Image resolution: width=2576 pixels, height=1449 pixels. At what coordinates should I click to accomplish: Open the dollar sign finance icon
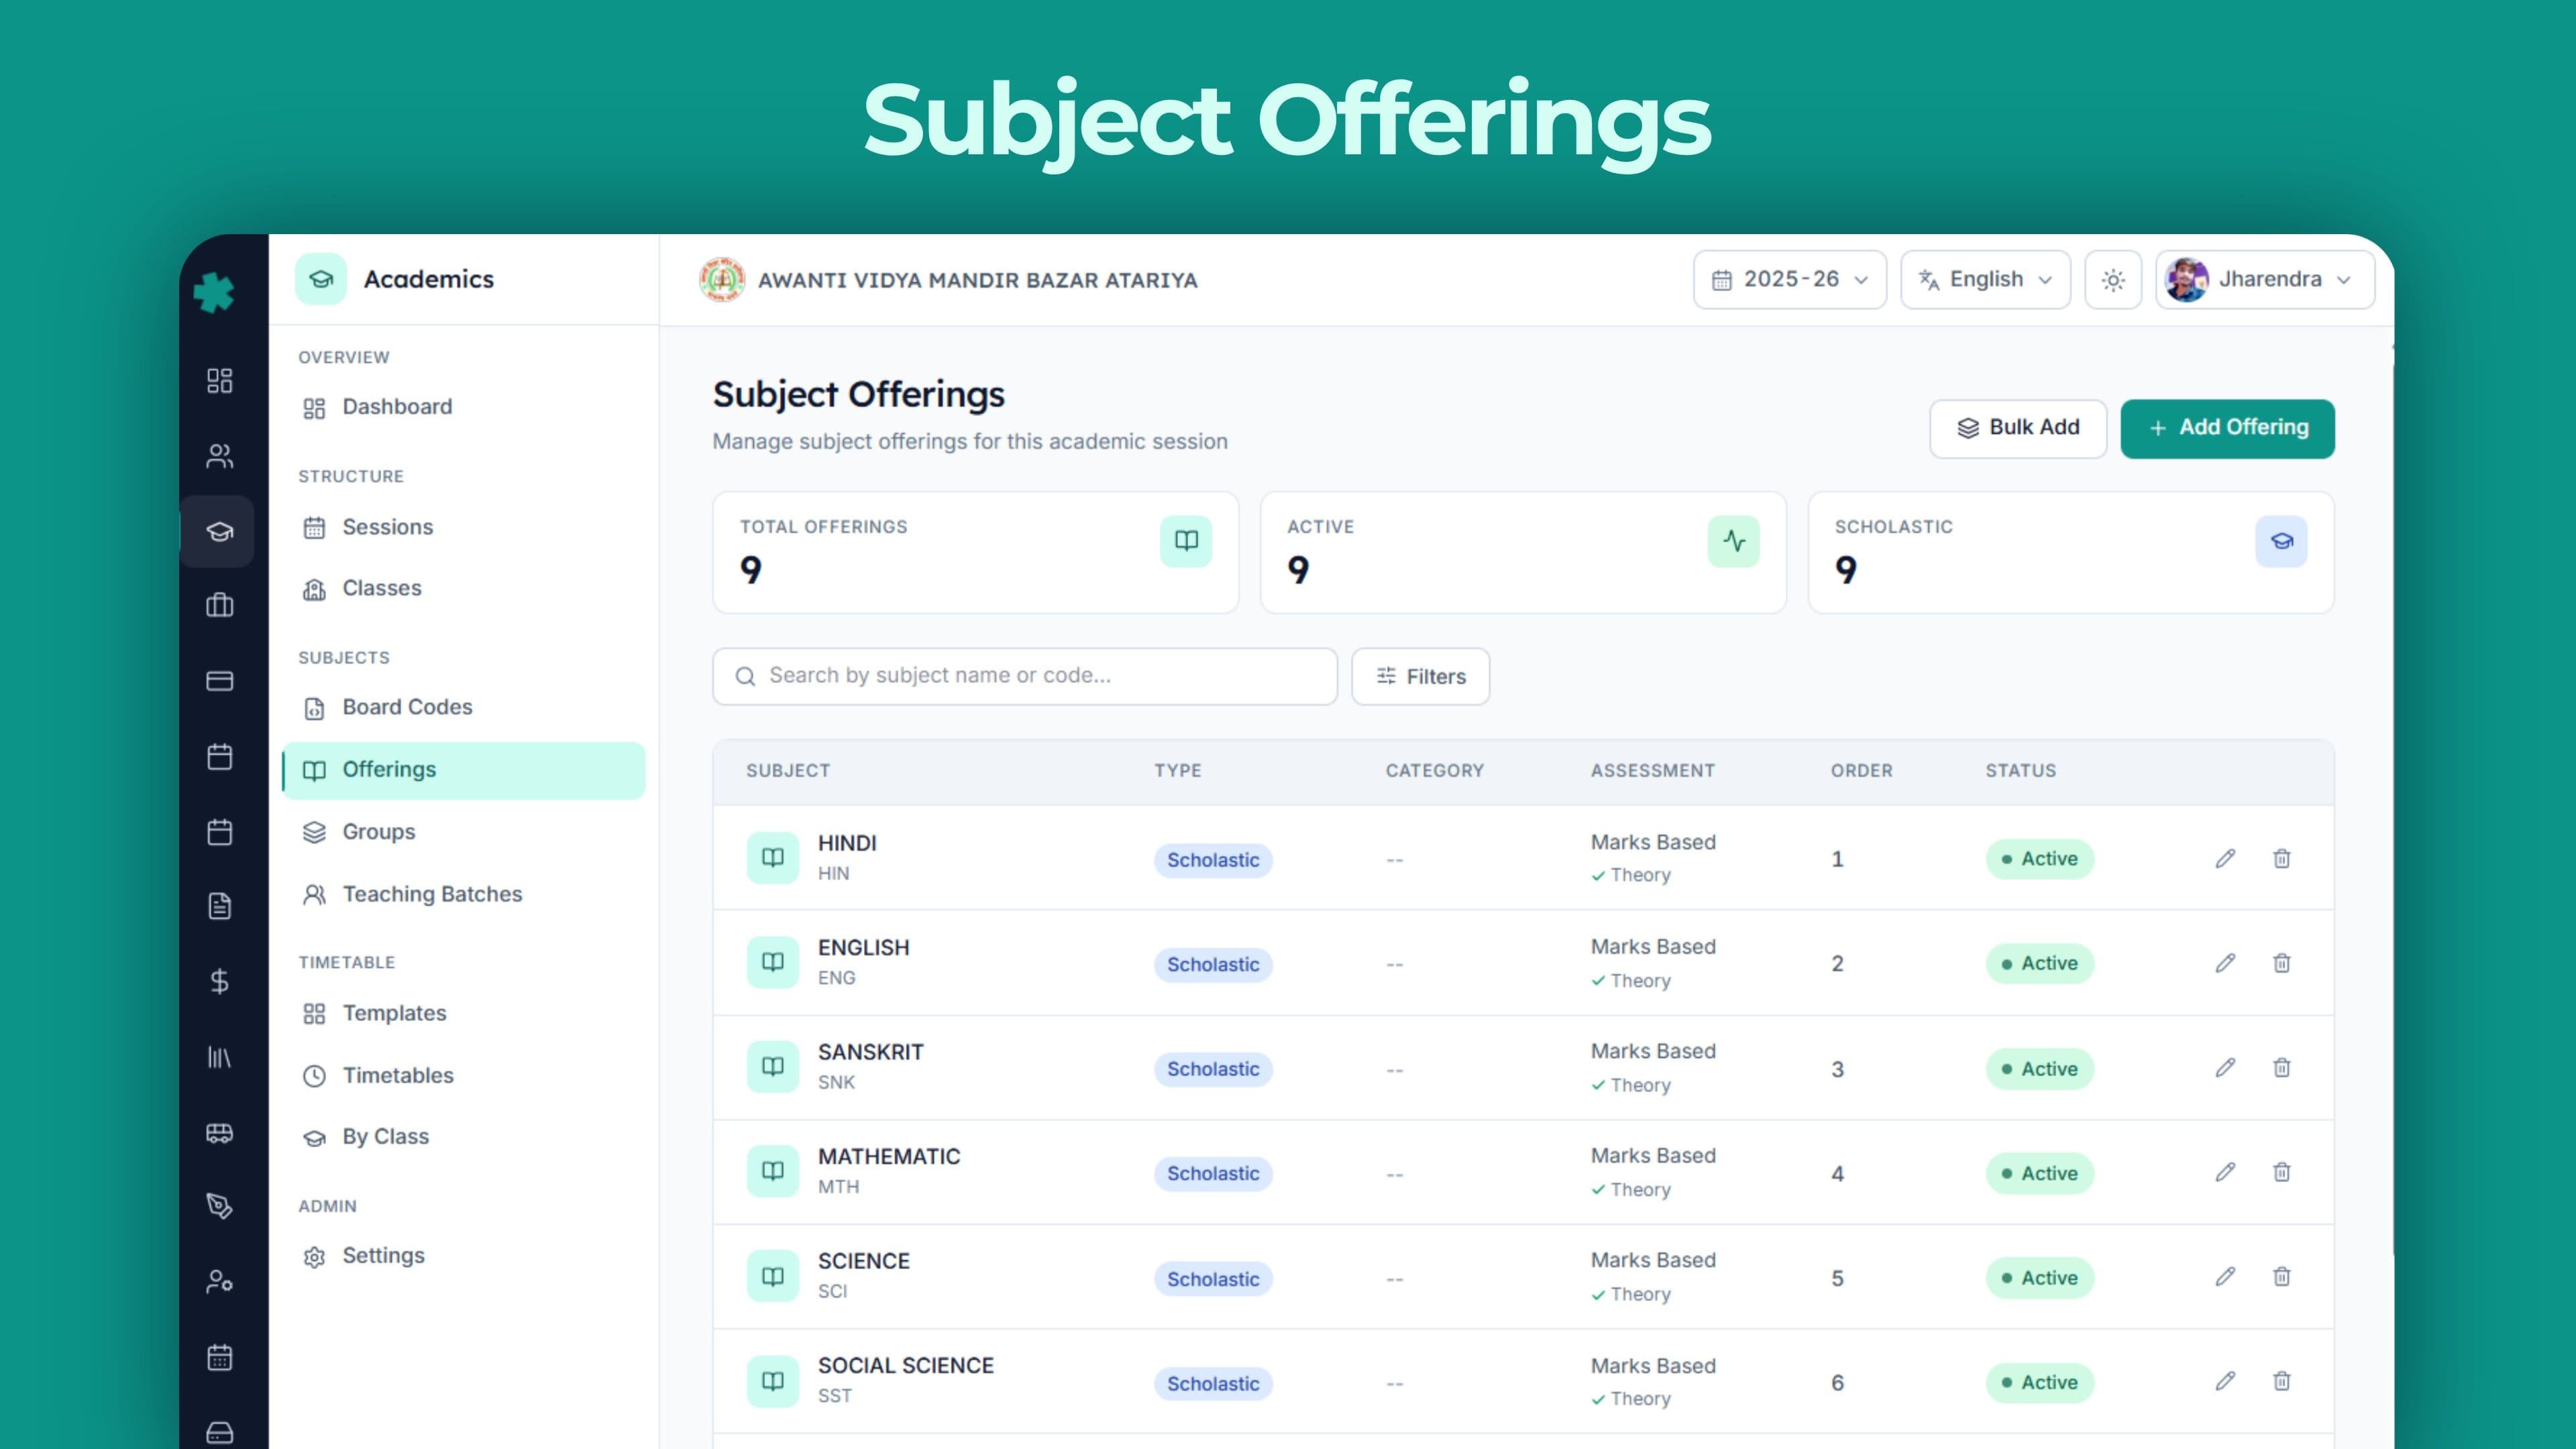click(219, 981)
